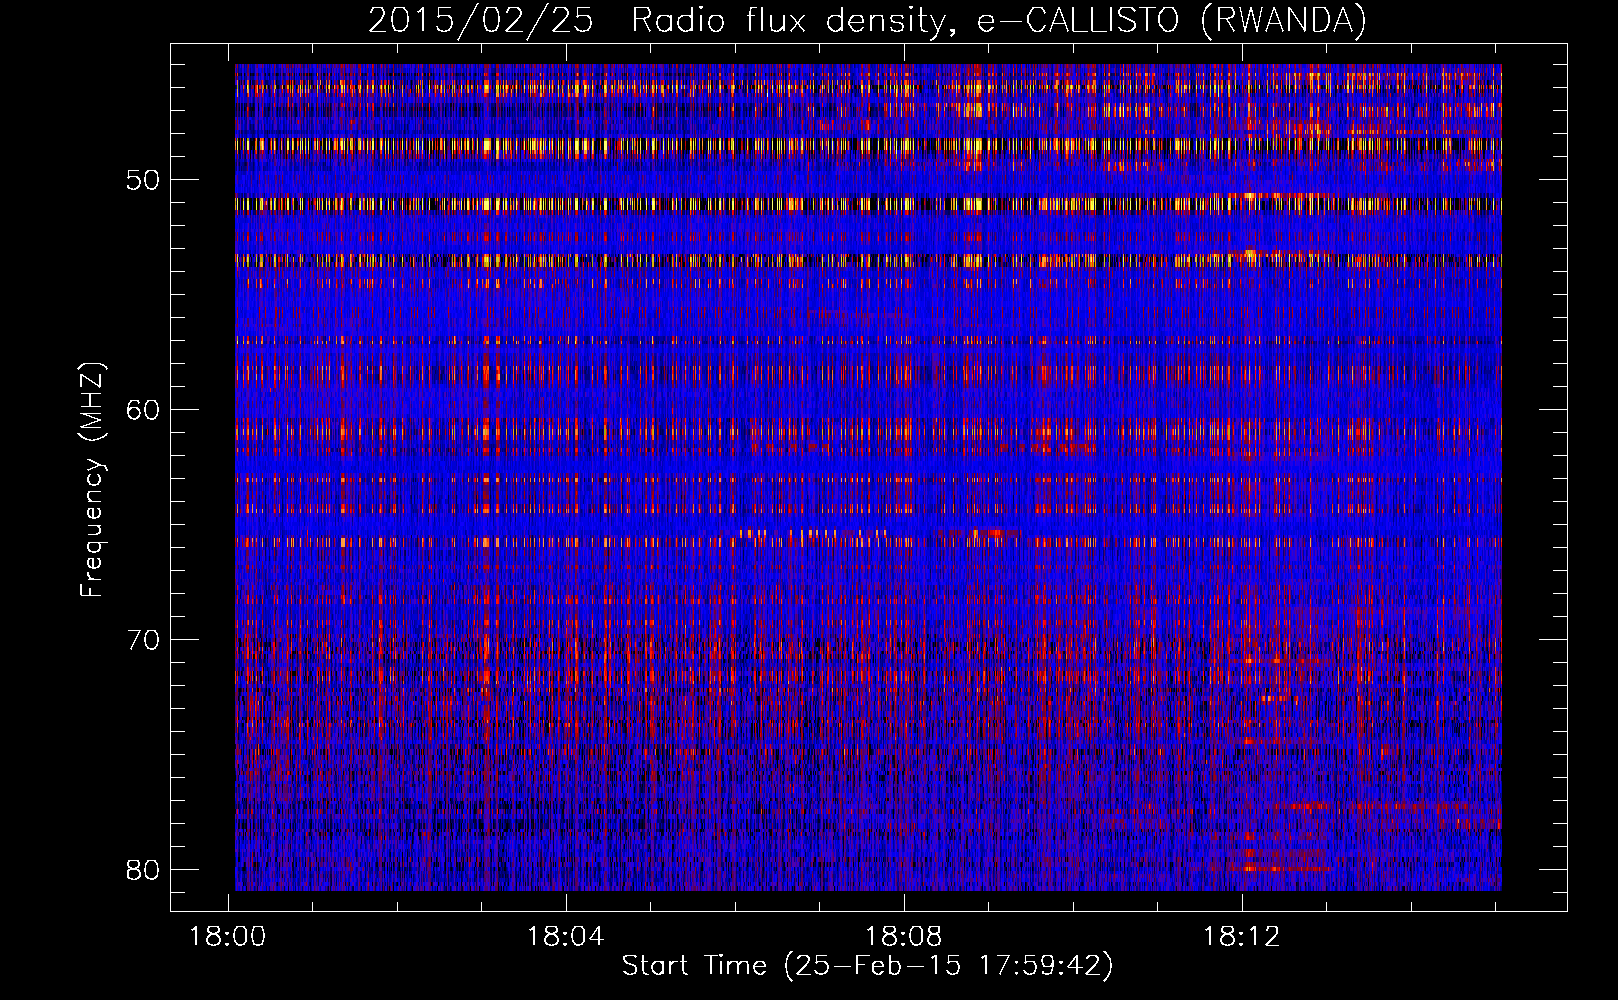
Task: Click the solid blue band near 64.5 MHz
Action: click(x=700, y=522)
